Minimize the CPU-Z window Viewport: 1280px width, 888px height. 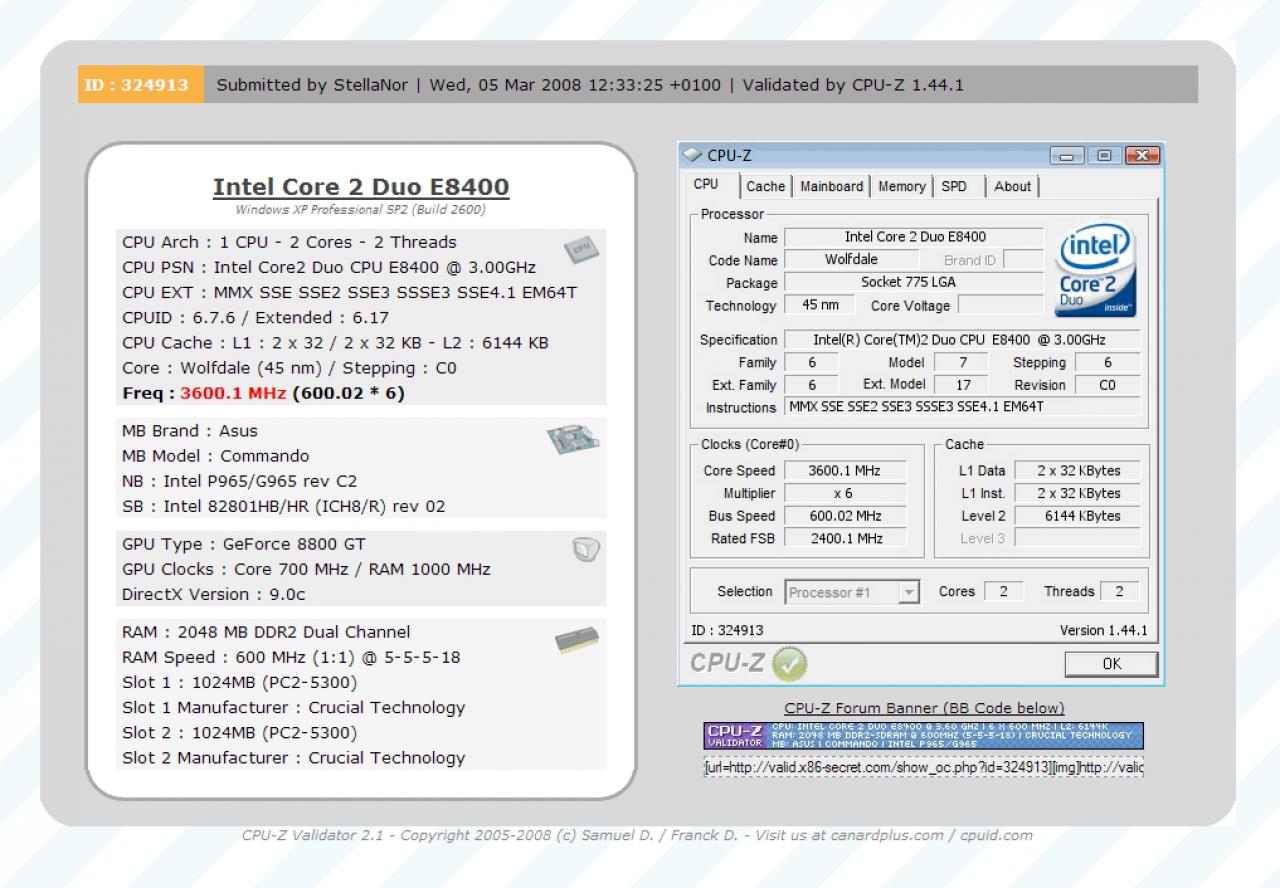pos(1068,156)
